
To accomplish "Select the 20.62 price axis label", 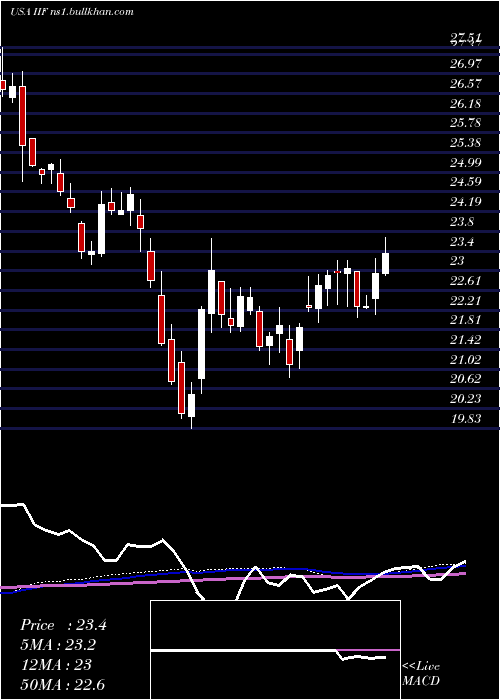I will coord(466,379).
